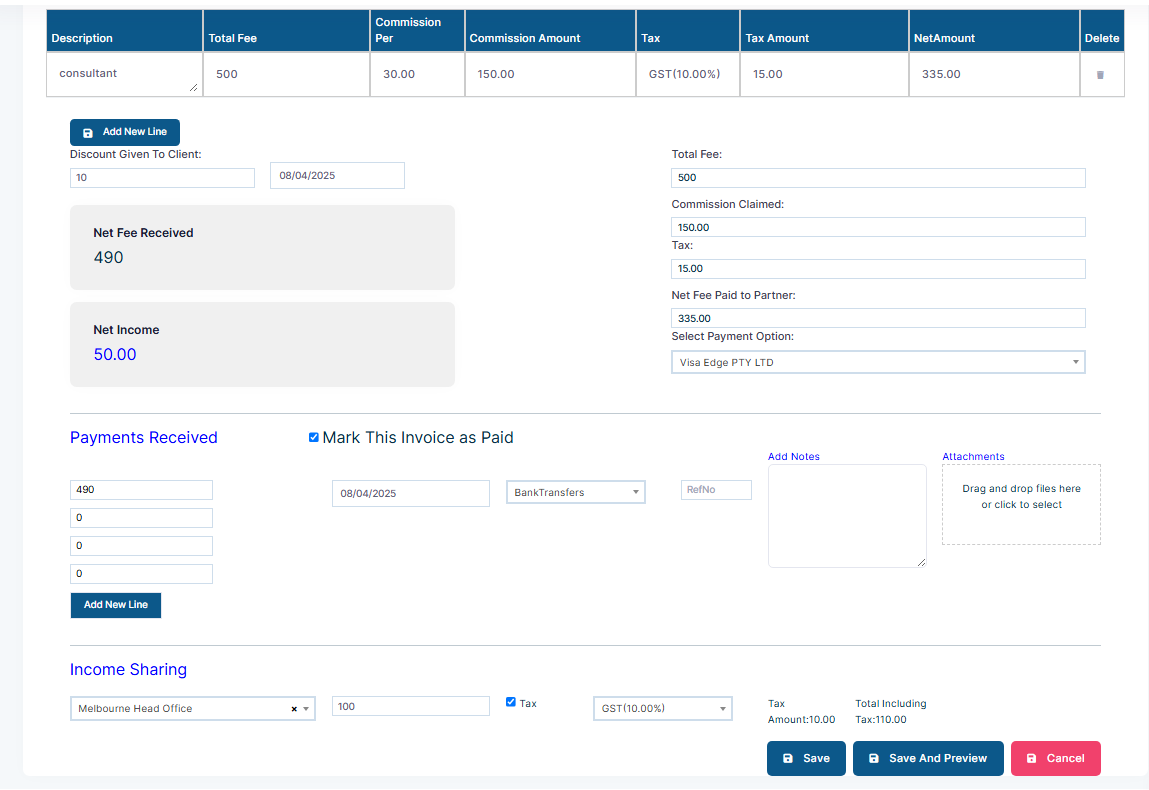Delete the consultant line via trash icon

click(x=1099, y=75)
